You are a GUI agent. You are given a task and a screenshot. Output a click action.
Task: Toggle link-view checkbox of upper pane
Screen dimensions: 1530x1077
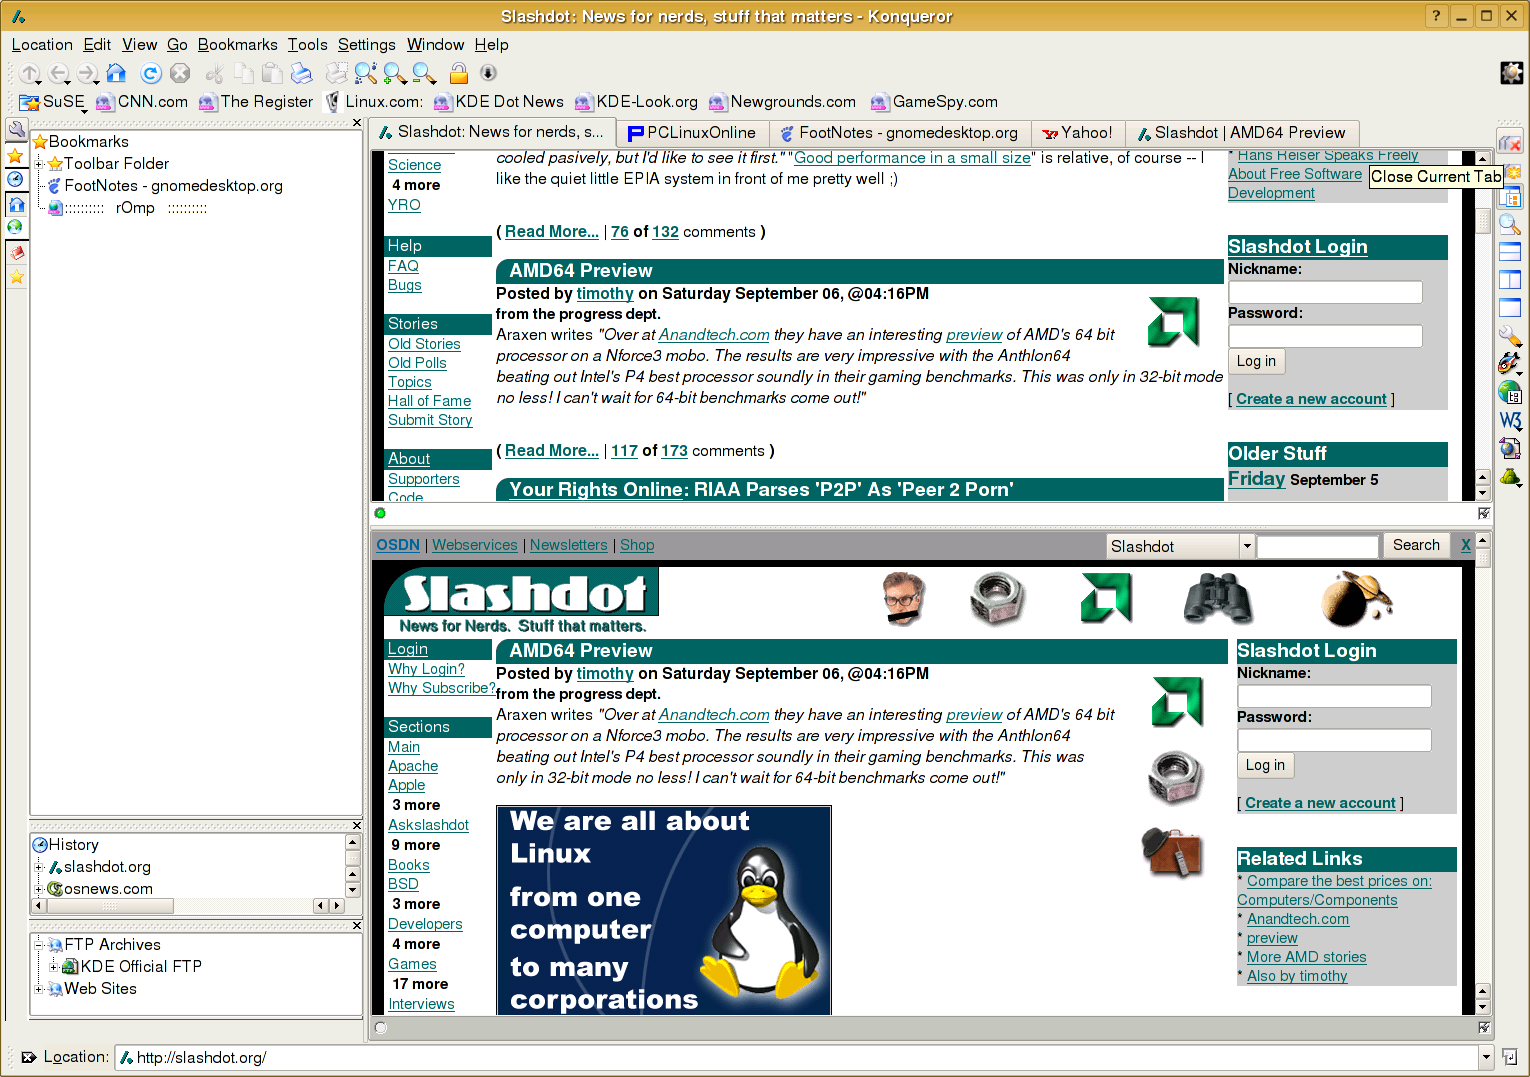(x=1484, y=513)
